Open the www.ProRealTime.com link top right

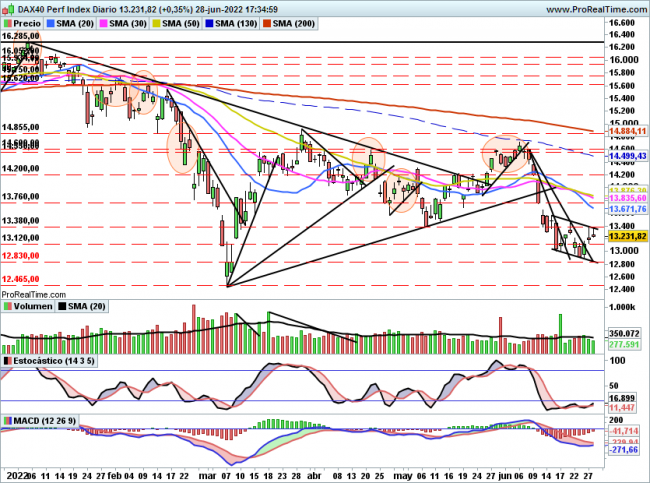pos(592,7)
